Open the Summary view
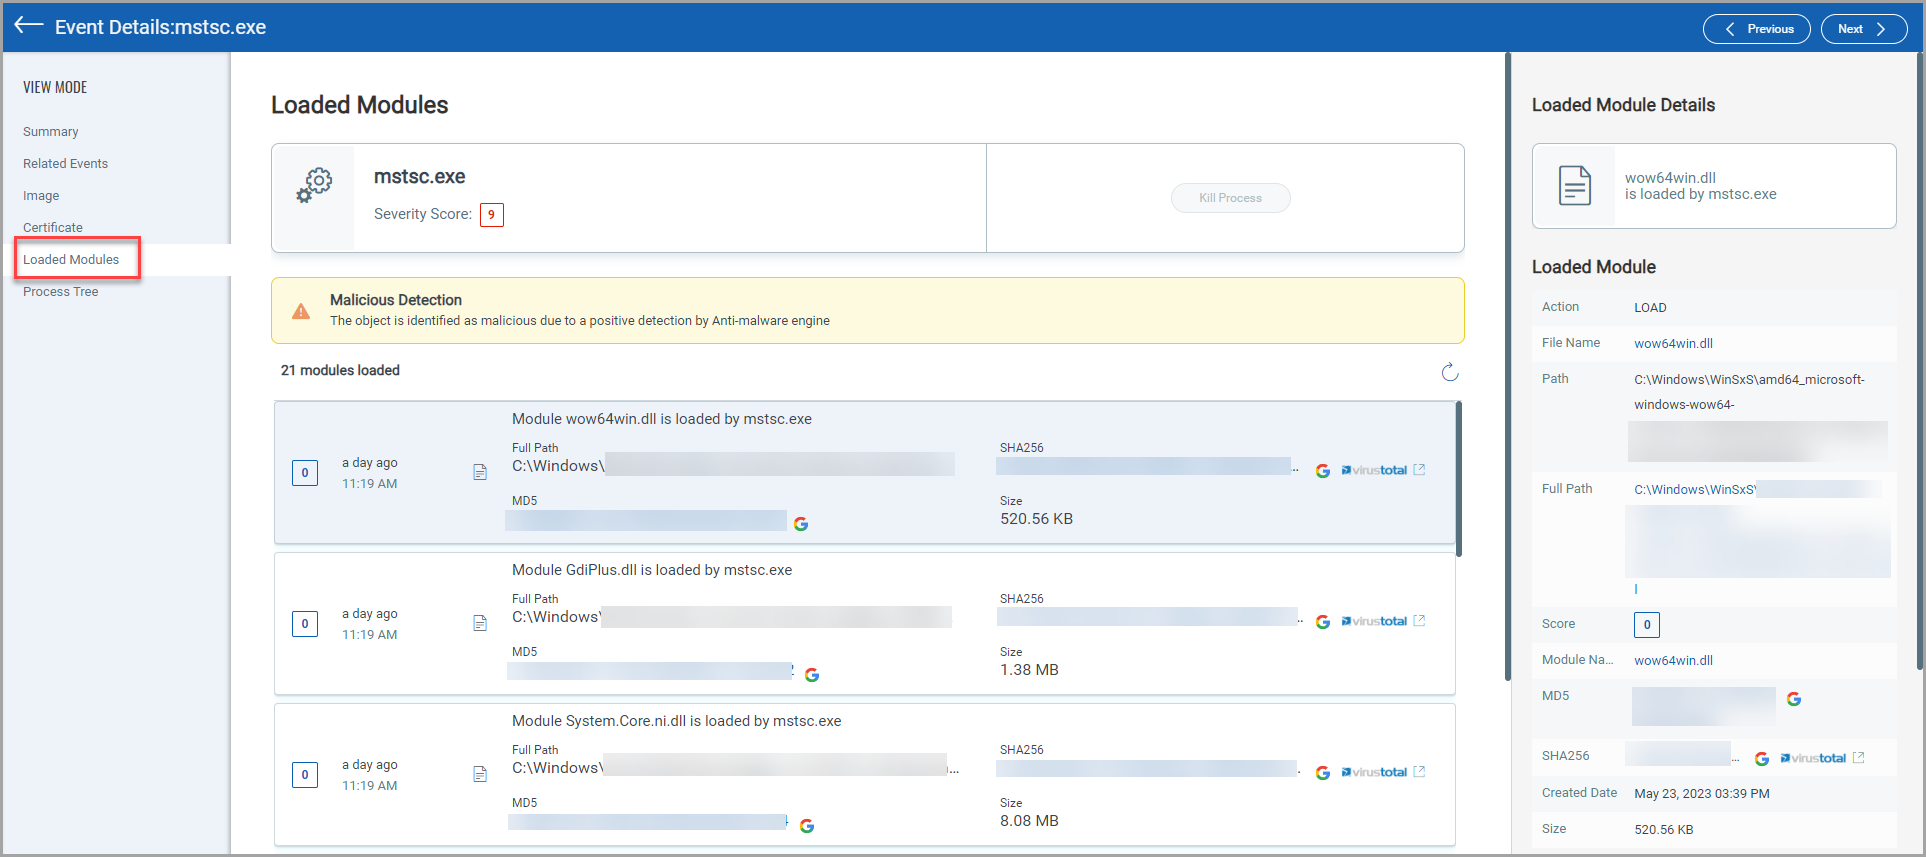The width and height of the screenshot is (1926, 857). (x=51, y=132)
